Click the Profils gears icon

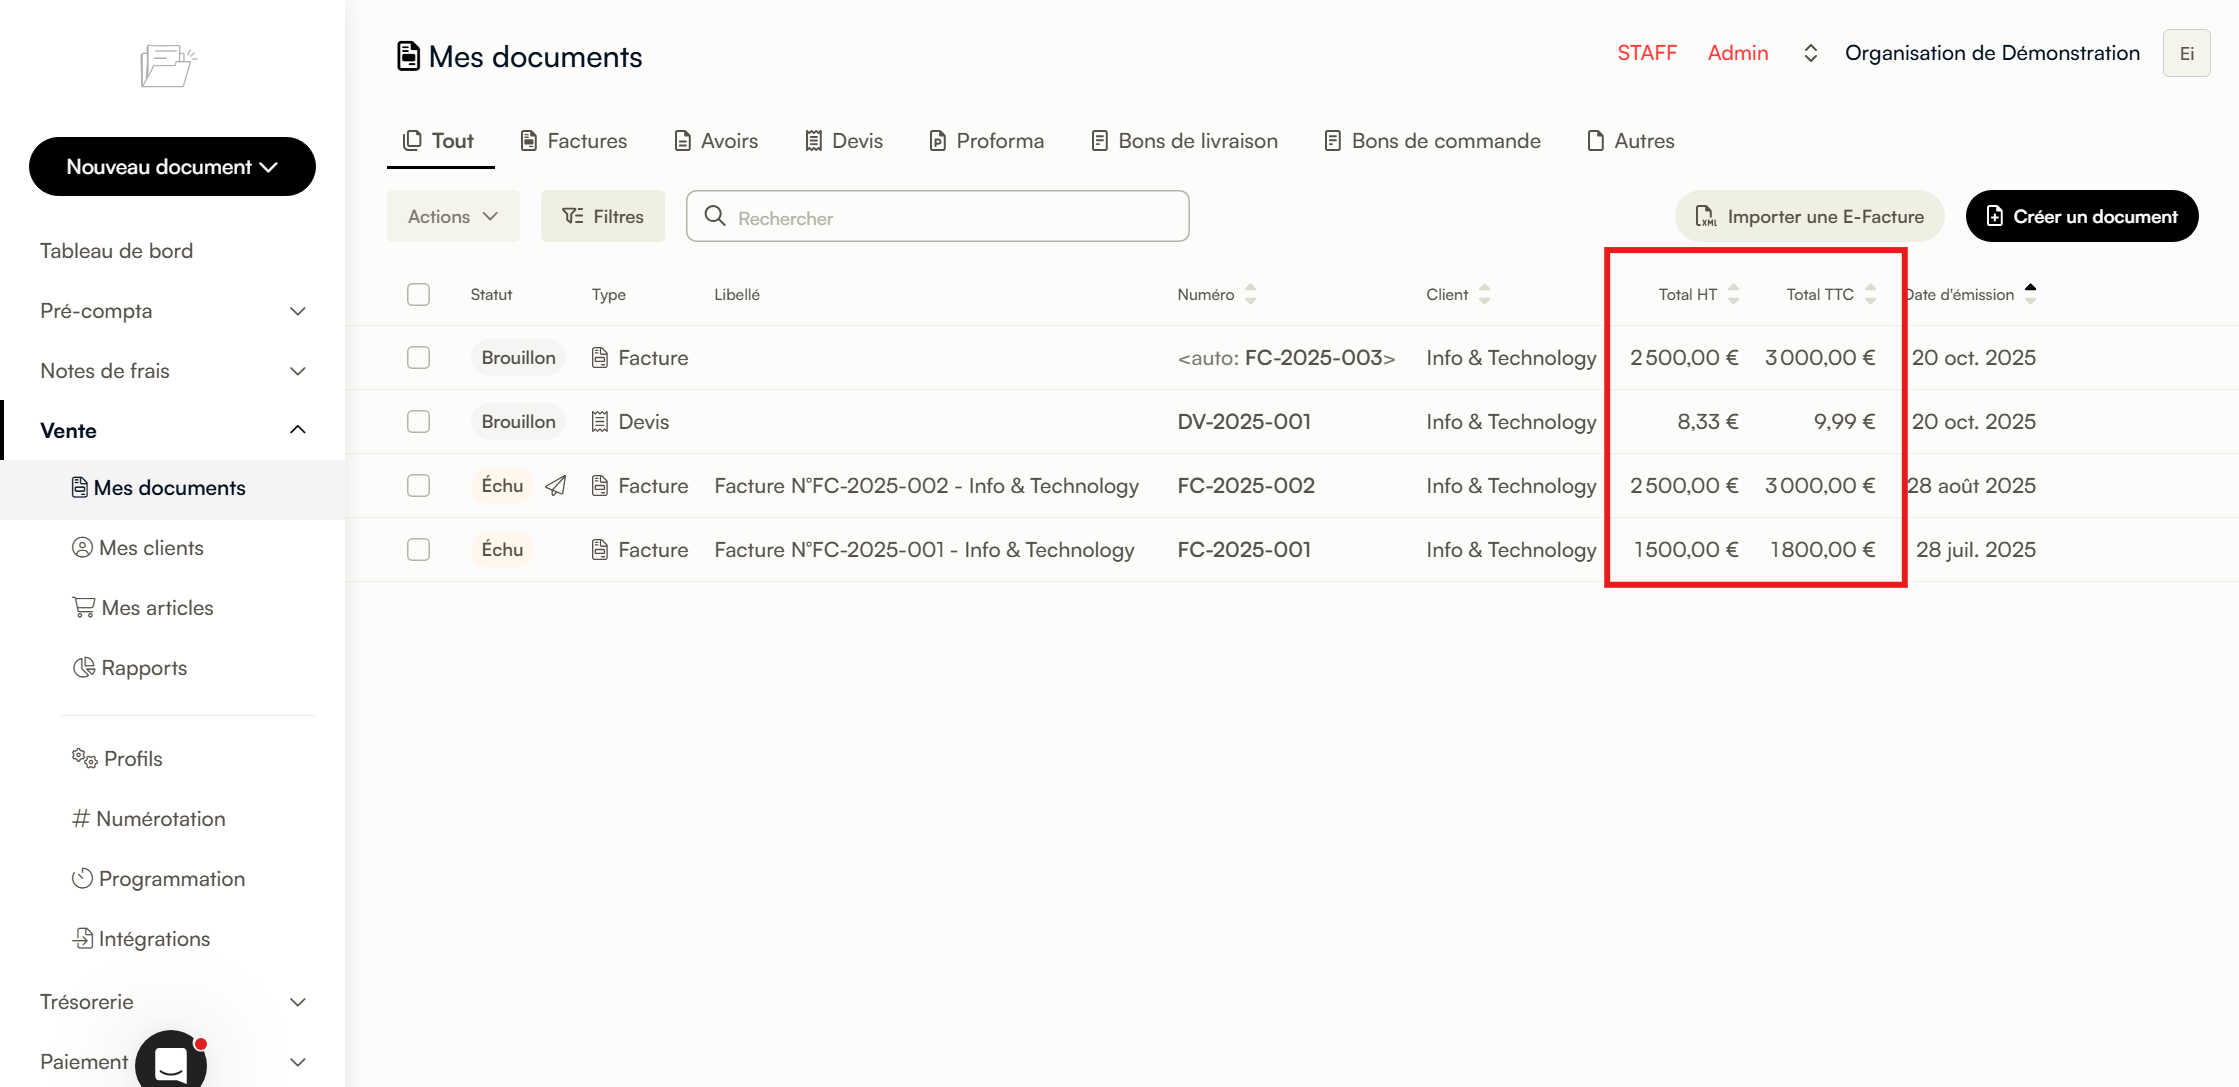(x=85, y=758)
